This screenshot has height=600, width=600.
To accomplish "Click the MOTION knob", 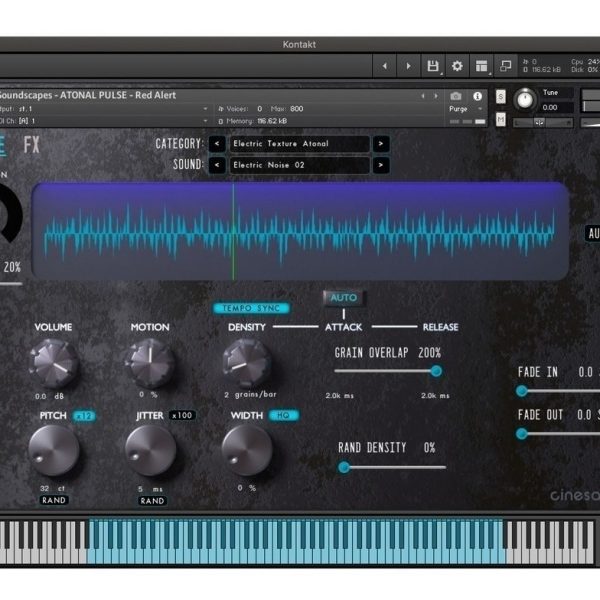I will point(150,363).
